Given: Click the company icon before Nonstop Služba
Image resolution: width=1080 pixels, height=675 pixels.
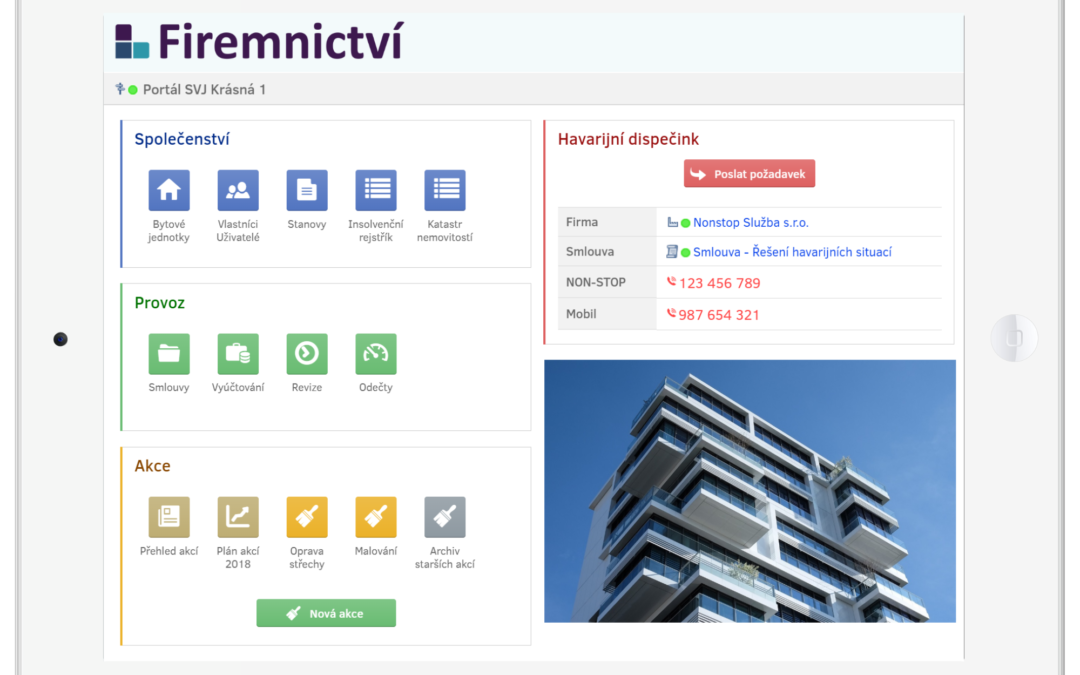Looking at the screenshot, I should [672, 222].
